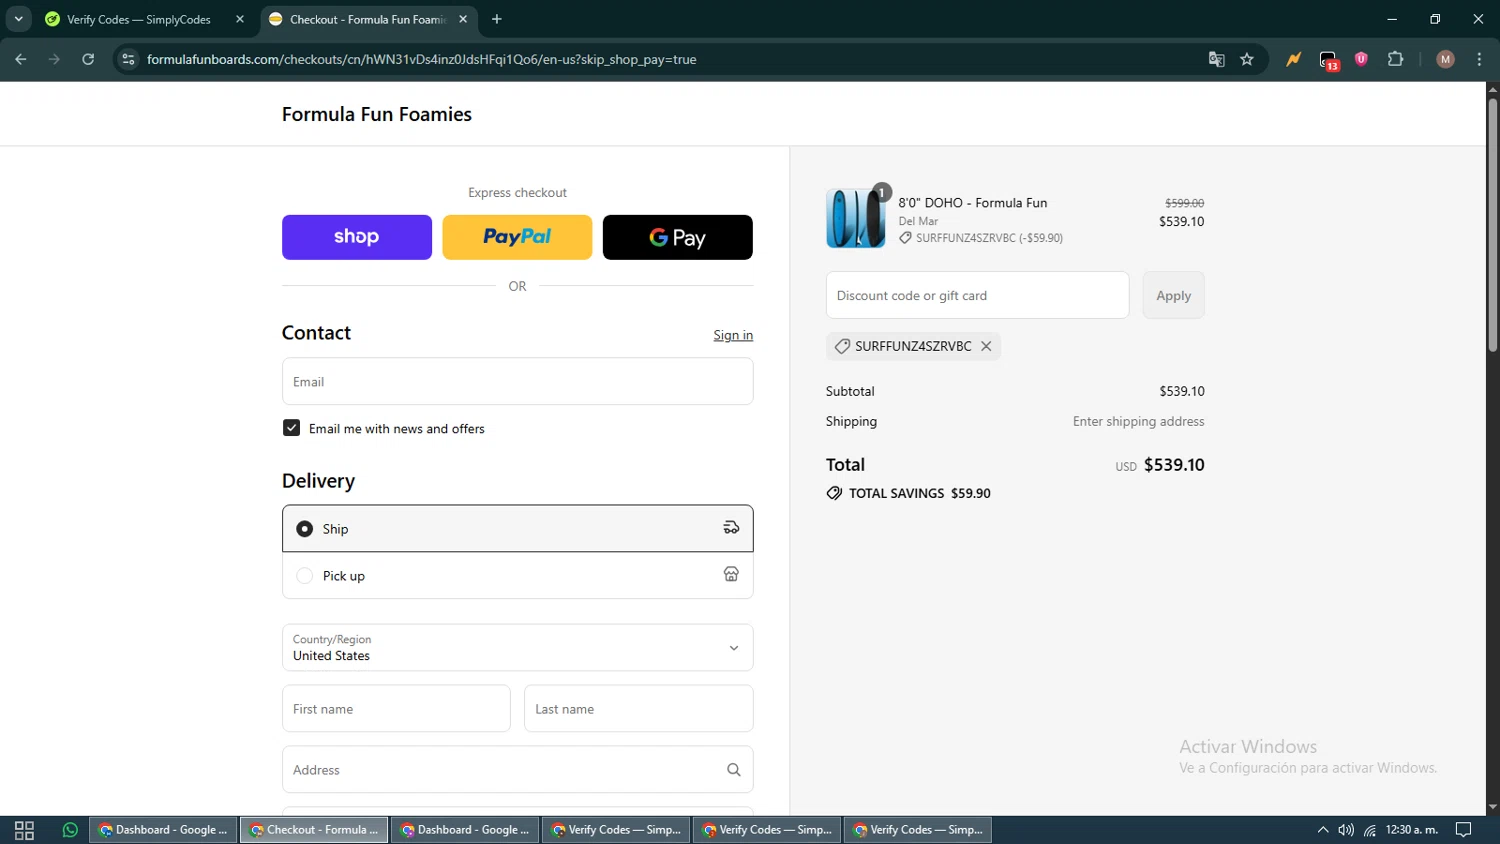Open the volume control in system tray

[x=1346, y=830]
